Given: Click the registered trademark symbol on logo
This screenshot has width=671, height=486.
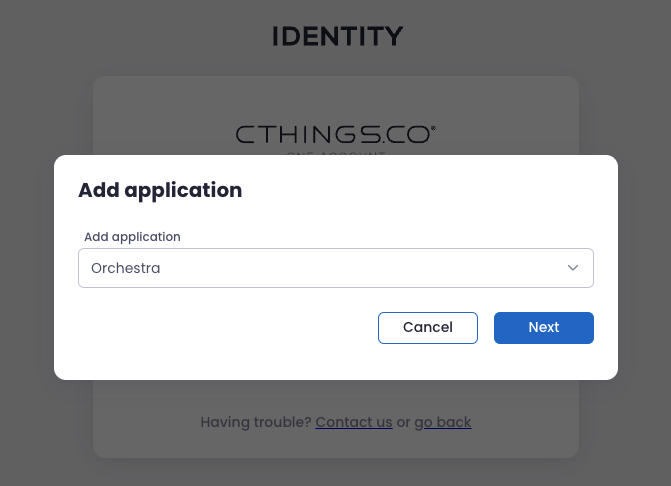Looking at the screenshot, I should click(x=433, y=127).
